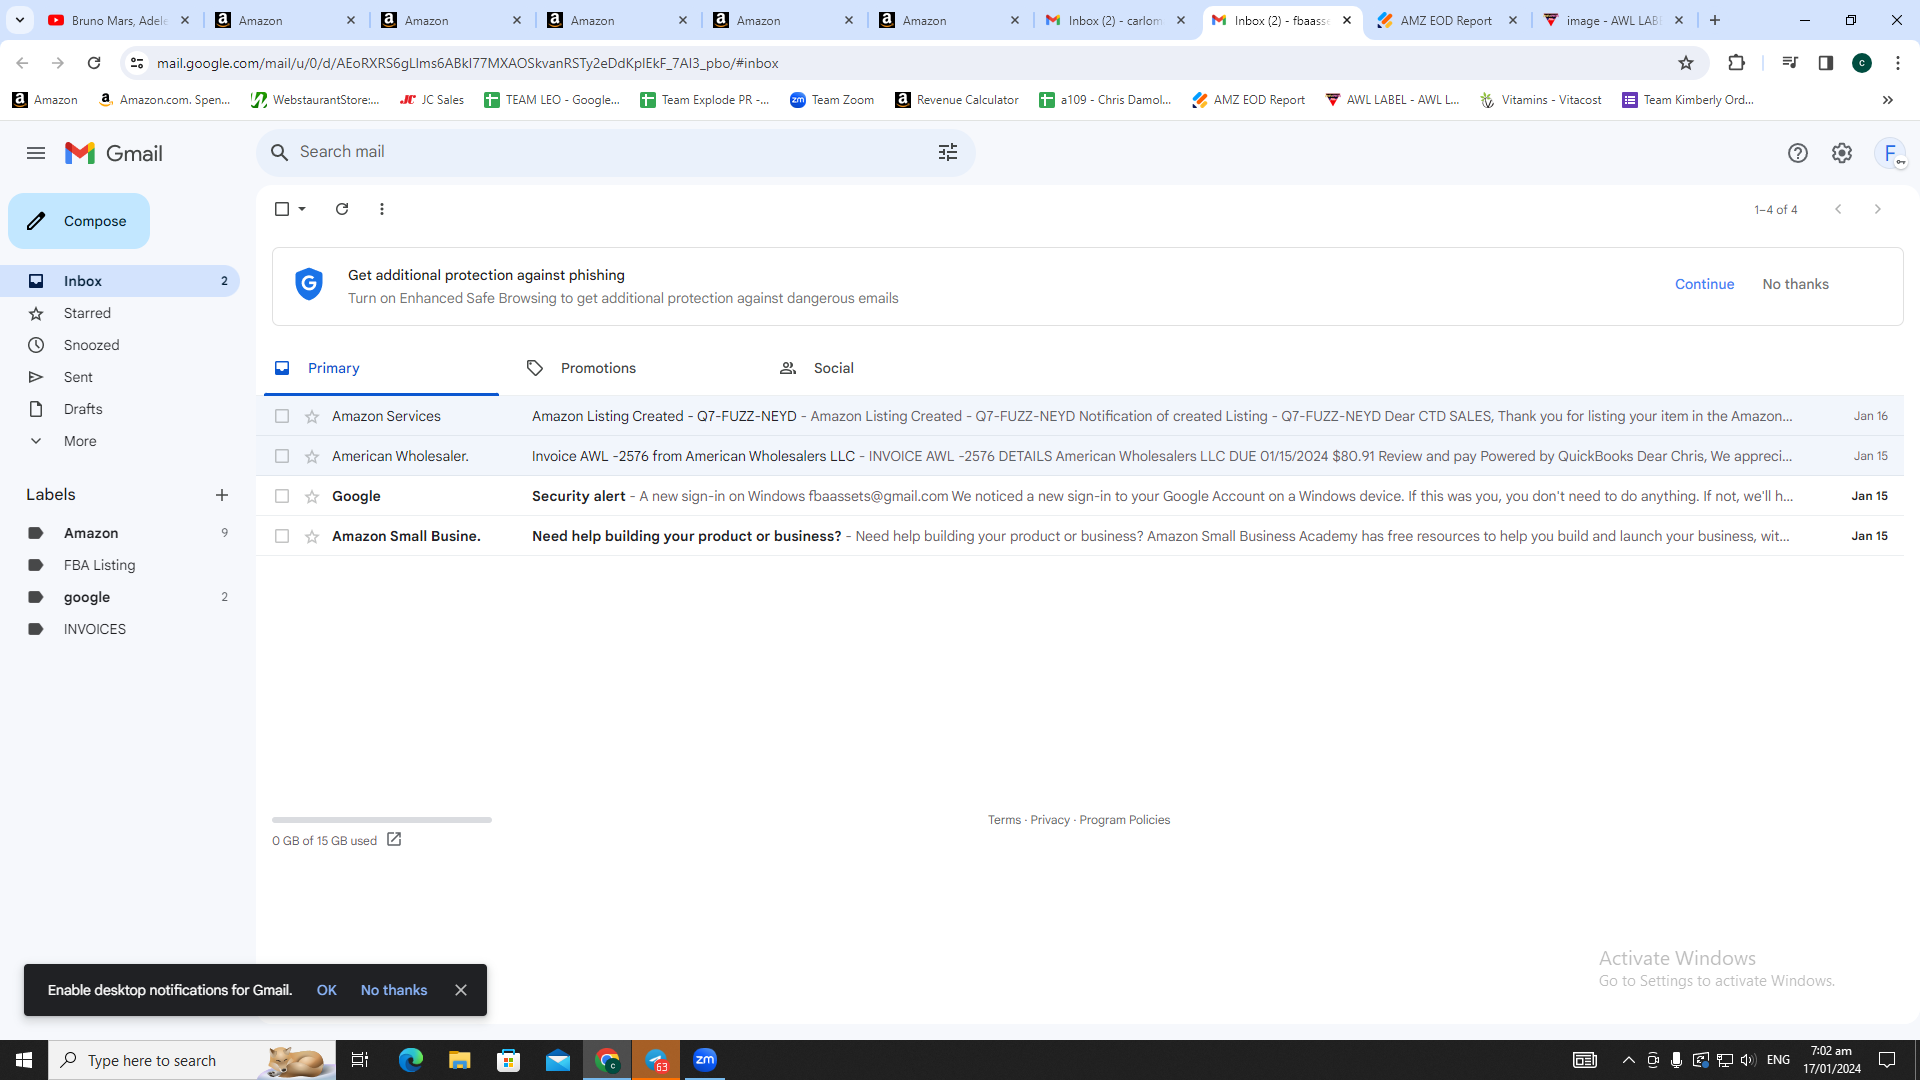Tick the select-all checkbox
The height and width of the screenshot is (1080, 1920).
(282, 209)
